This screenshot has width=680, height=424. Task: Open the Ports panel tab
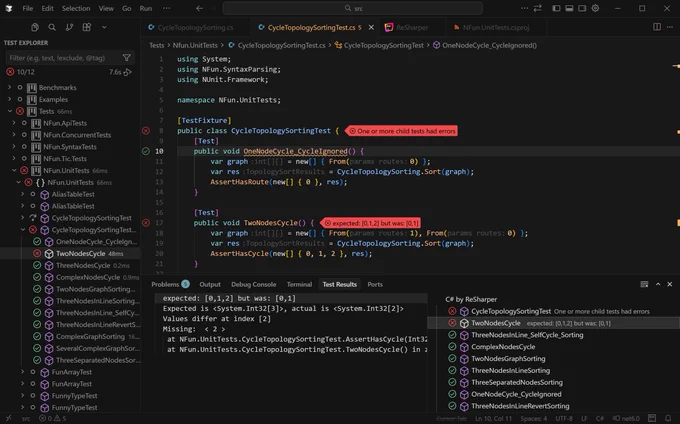(375, 284)
